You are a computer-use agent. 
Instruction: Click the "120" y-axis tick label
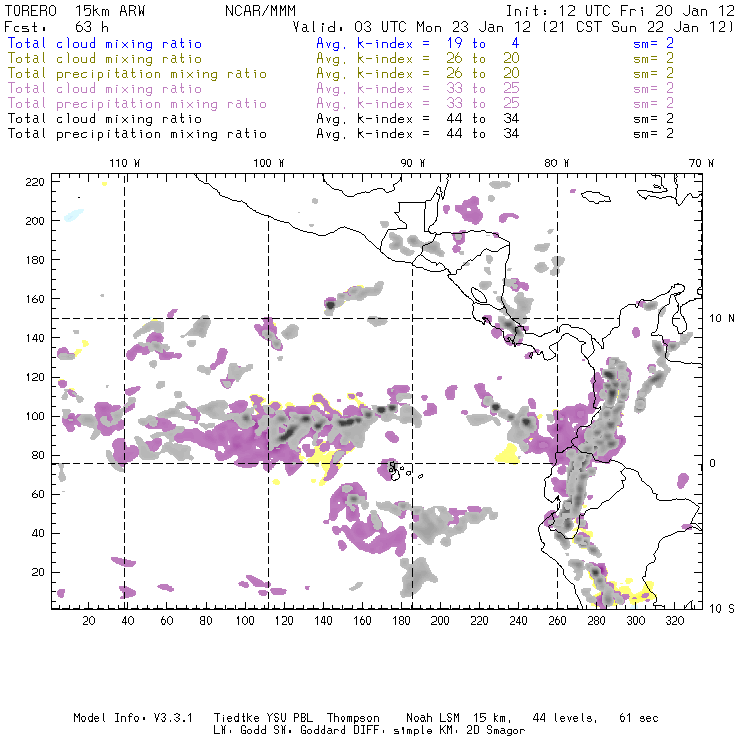(35, 377)
